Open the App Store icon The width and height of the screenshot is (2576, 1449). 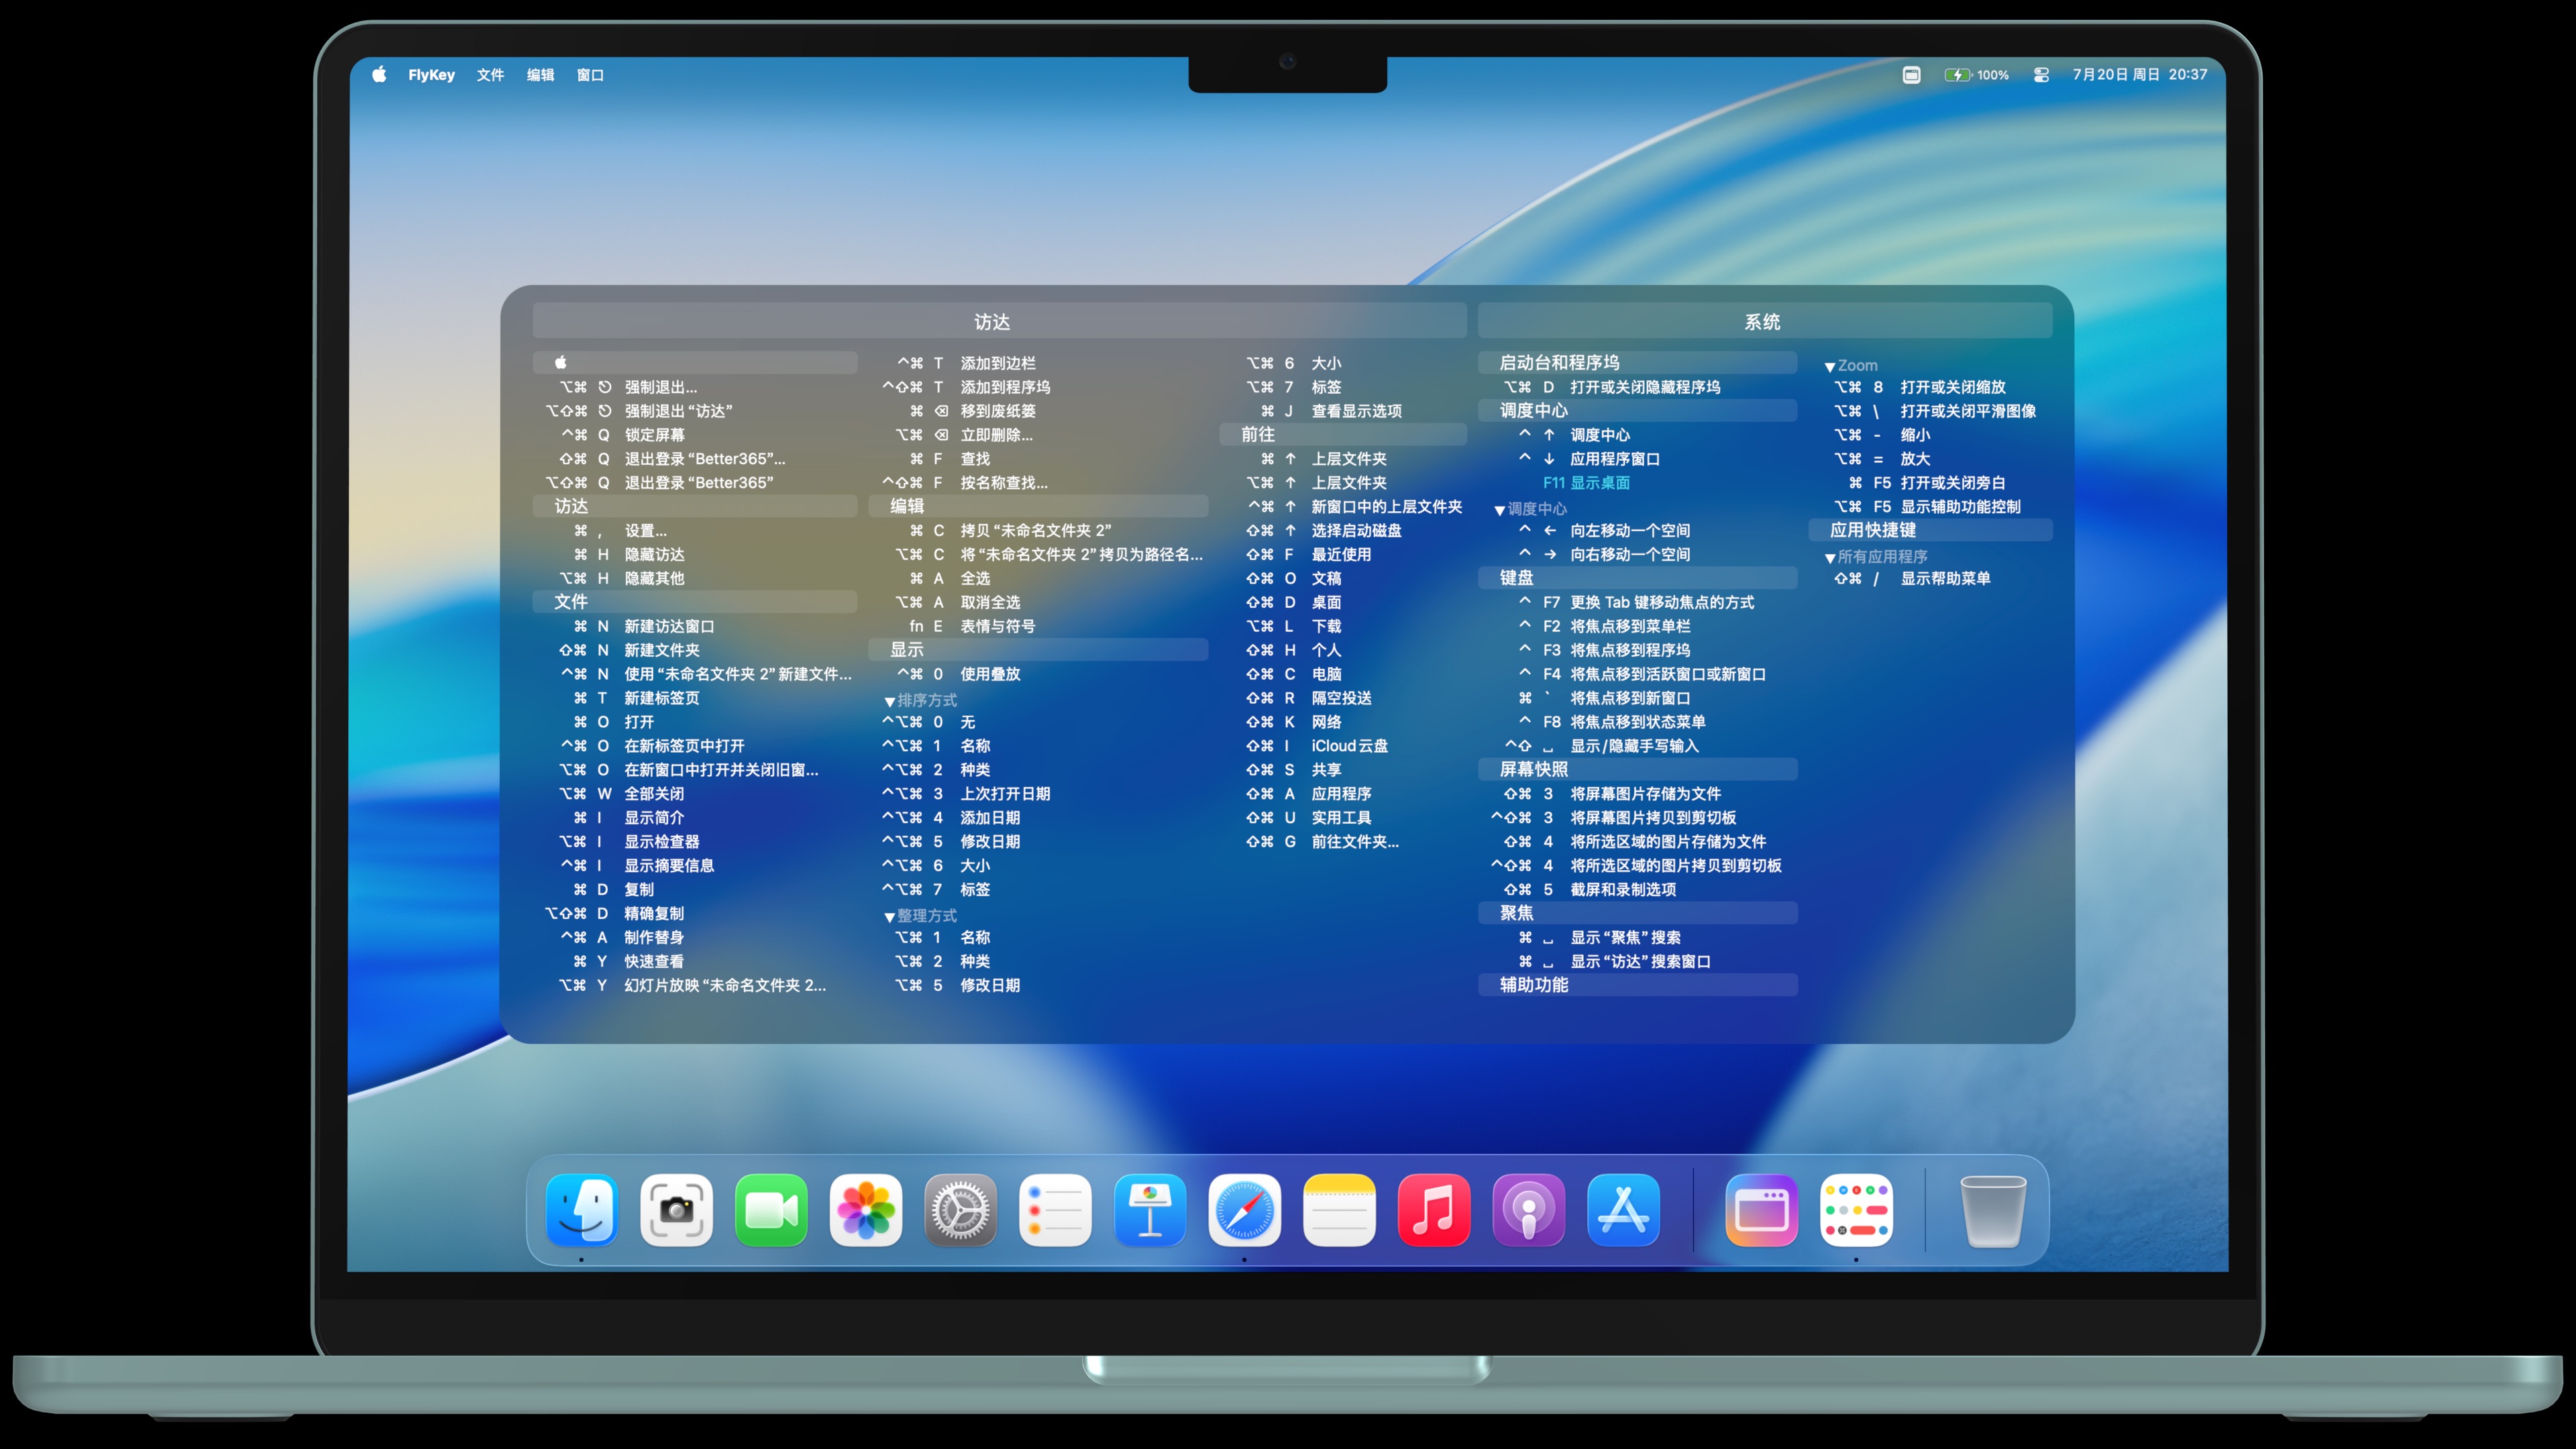click(x=1623, y=1210)
